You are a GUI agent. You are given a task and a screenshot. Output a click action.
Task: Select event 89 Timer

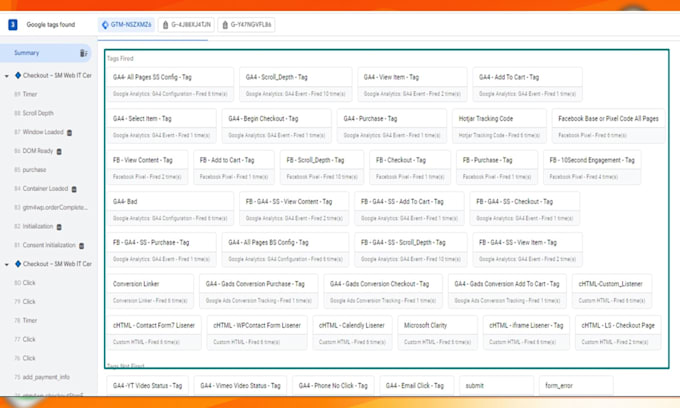pos(26,94)
